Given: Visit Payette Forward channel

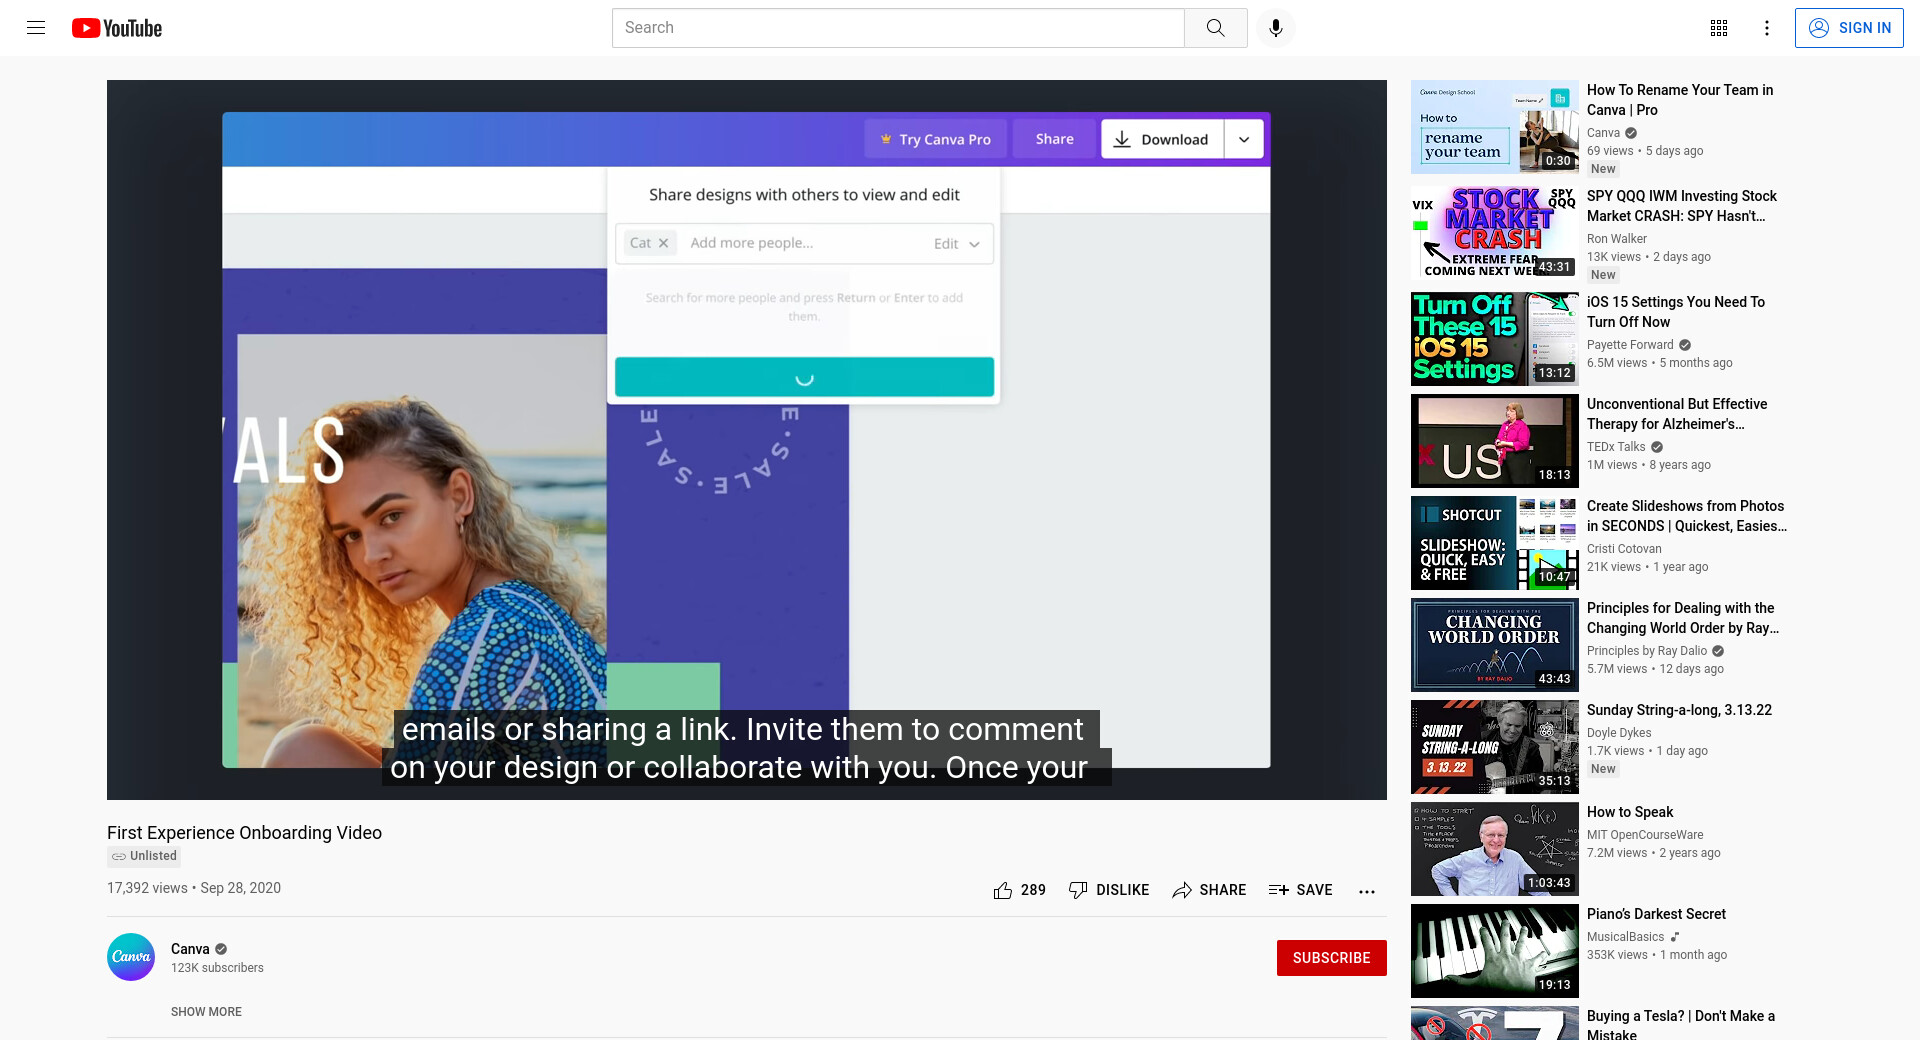Looking at the screenshot, I should [x=1629, y=345].
